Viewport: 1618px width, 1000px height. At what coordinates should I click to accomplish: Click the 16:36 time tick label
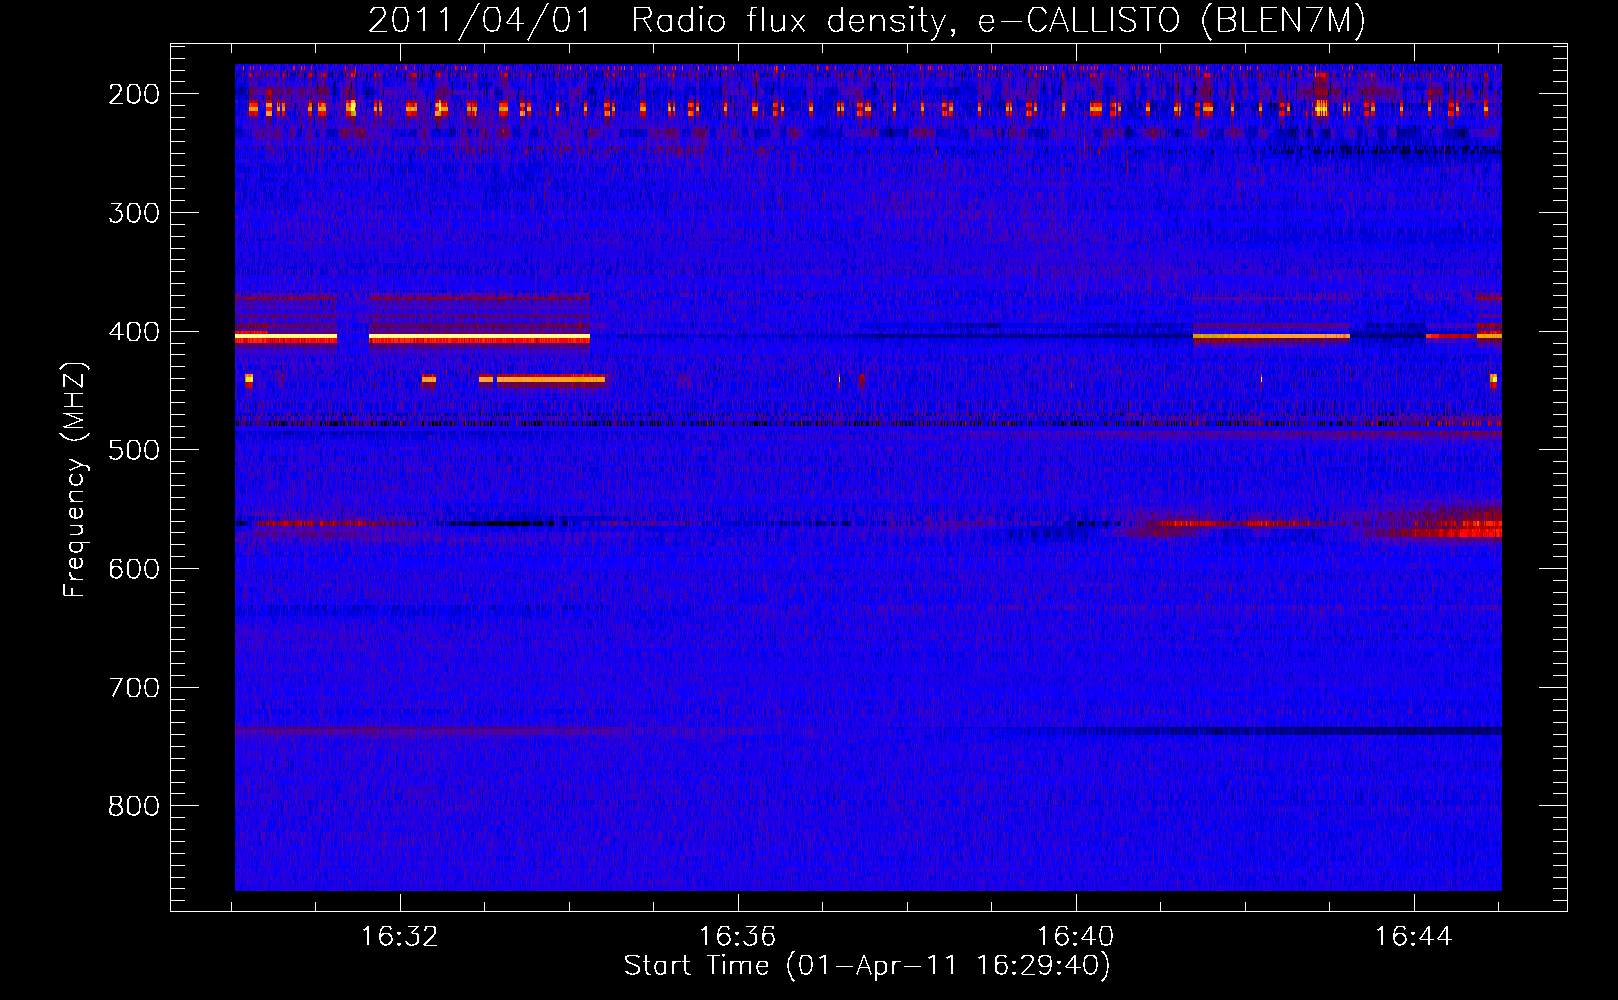[x=738, y=937]
